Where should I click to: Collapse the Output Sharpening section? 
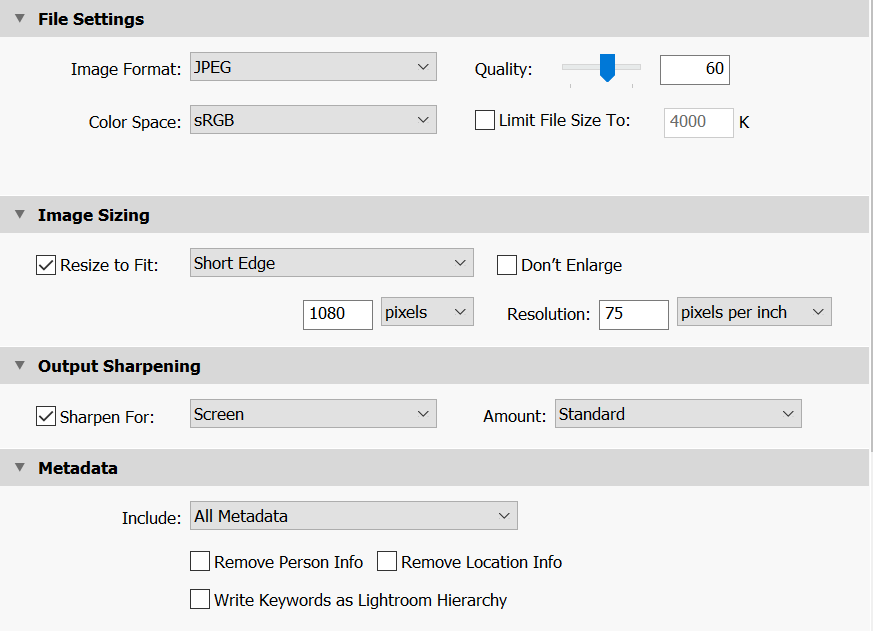pos(18,365)
